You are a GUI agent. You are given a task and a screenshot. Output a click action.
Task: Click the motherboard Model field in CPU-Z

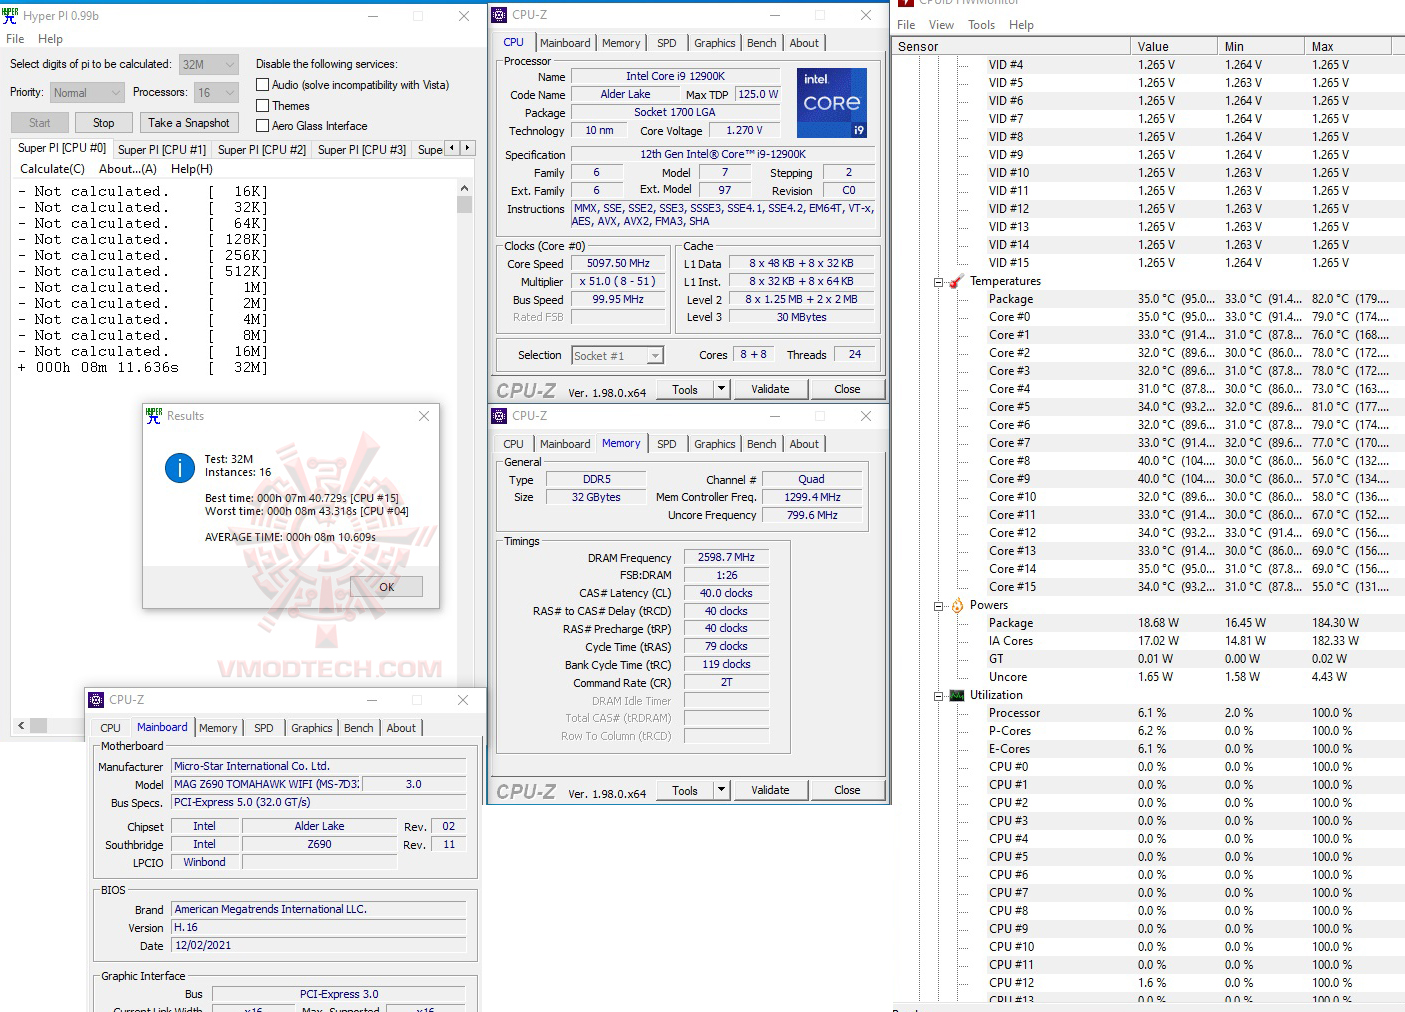tap(266, 784)
